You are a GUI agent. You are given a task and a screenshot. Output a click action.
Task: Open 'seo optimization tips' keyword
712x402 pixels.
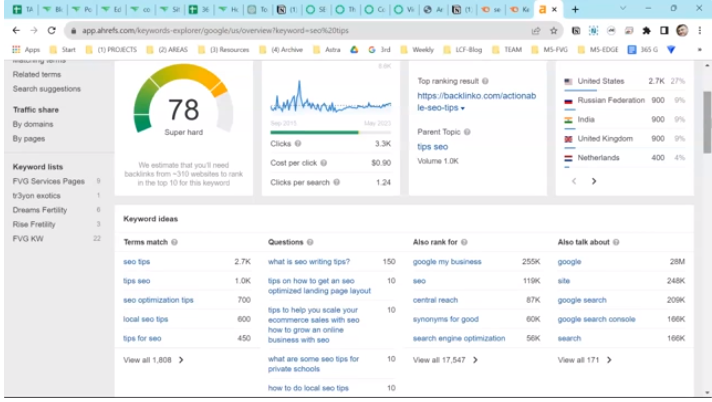[158, 300]
